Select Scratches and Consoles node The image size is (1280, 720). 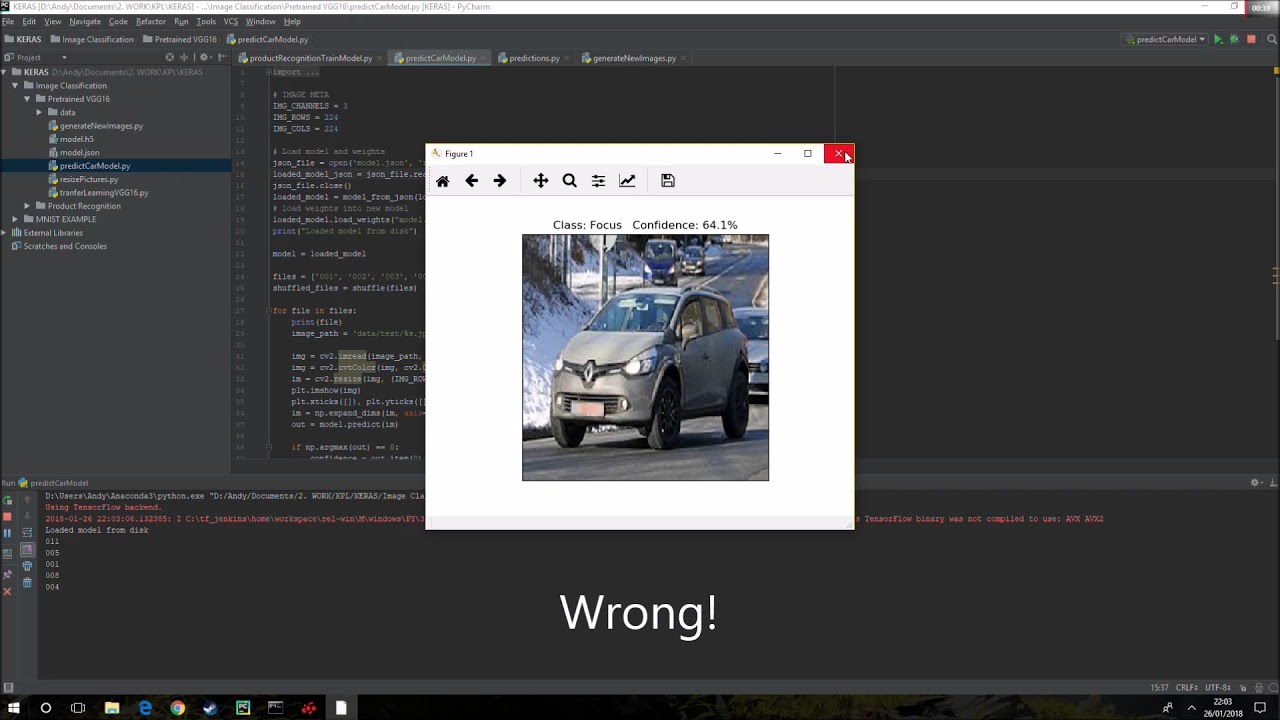(65, 246)
